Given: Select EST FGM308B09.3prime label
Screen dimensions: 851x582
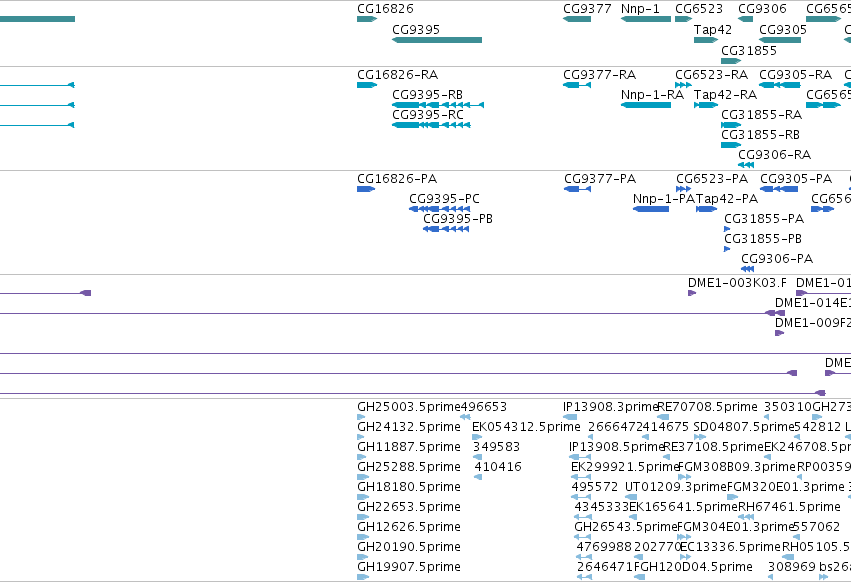Looking at the screenshot, I should (737, 467).
